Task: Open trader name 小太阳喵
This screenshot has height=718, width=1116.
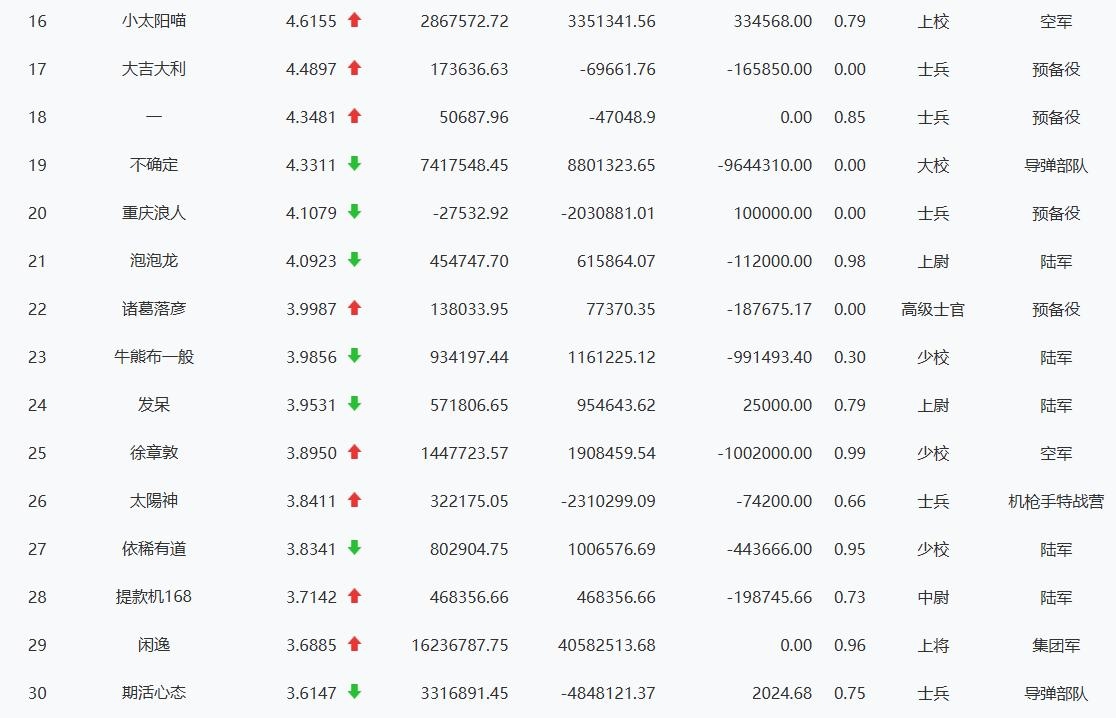Action: click(x=154, y=21)
